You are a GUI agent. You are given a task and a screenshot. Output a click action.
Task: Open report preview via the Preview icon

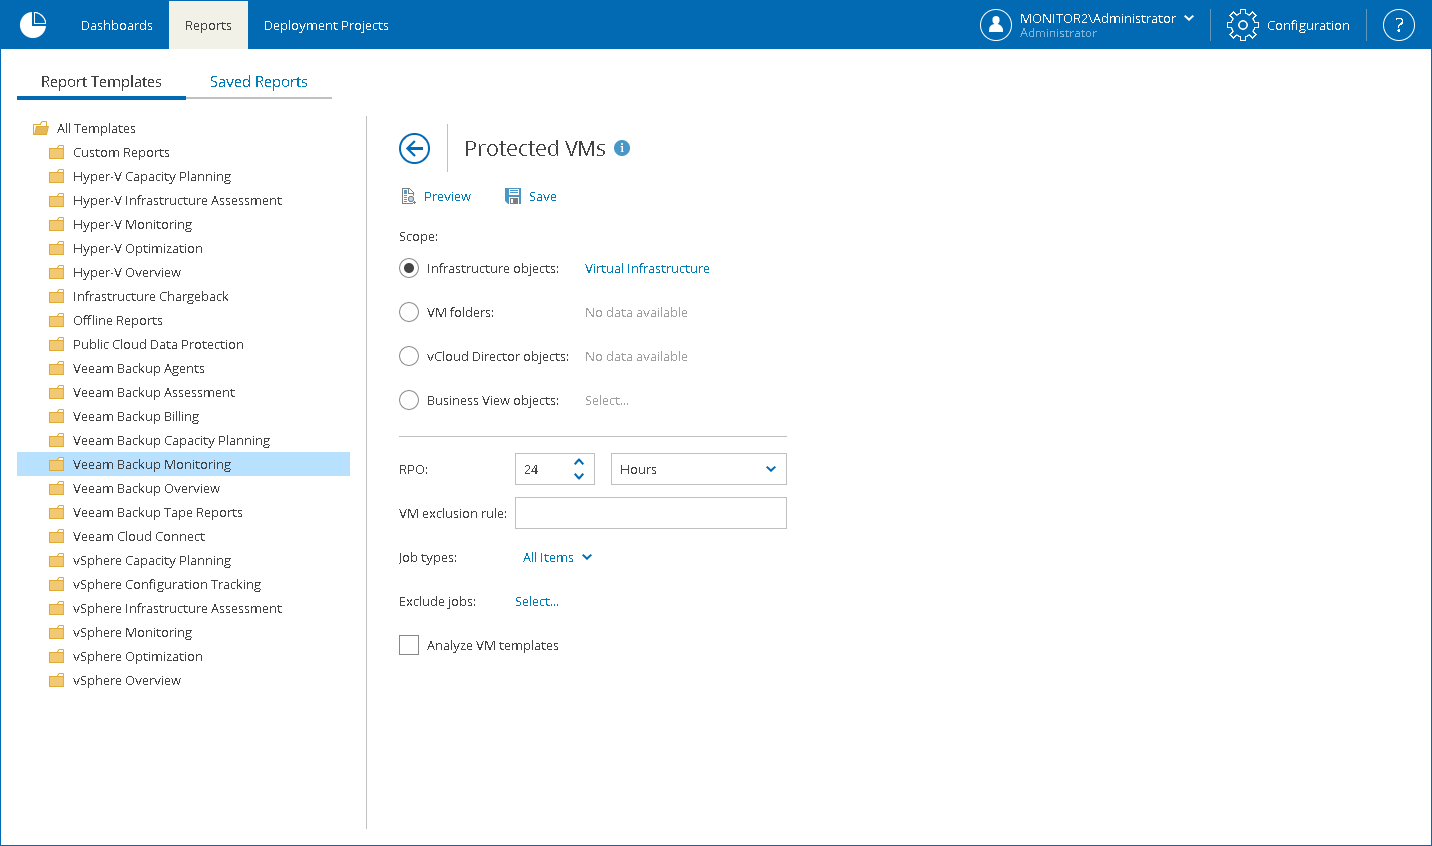436,196
